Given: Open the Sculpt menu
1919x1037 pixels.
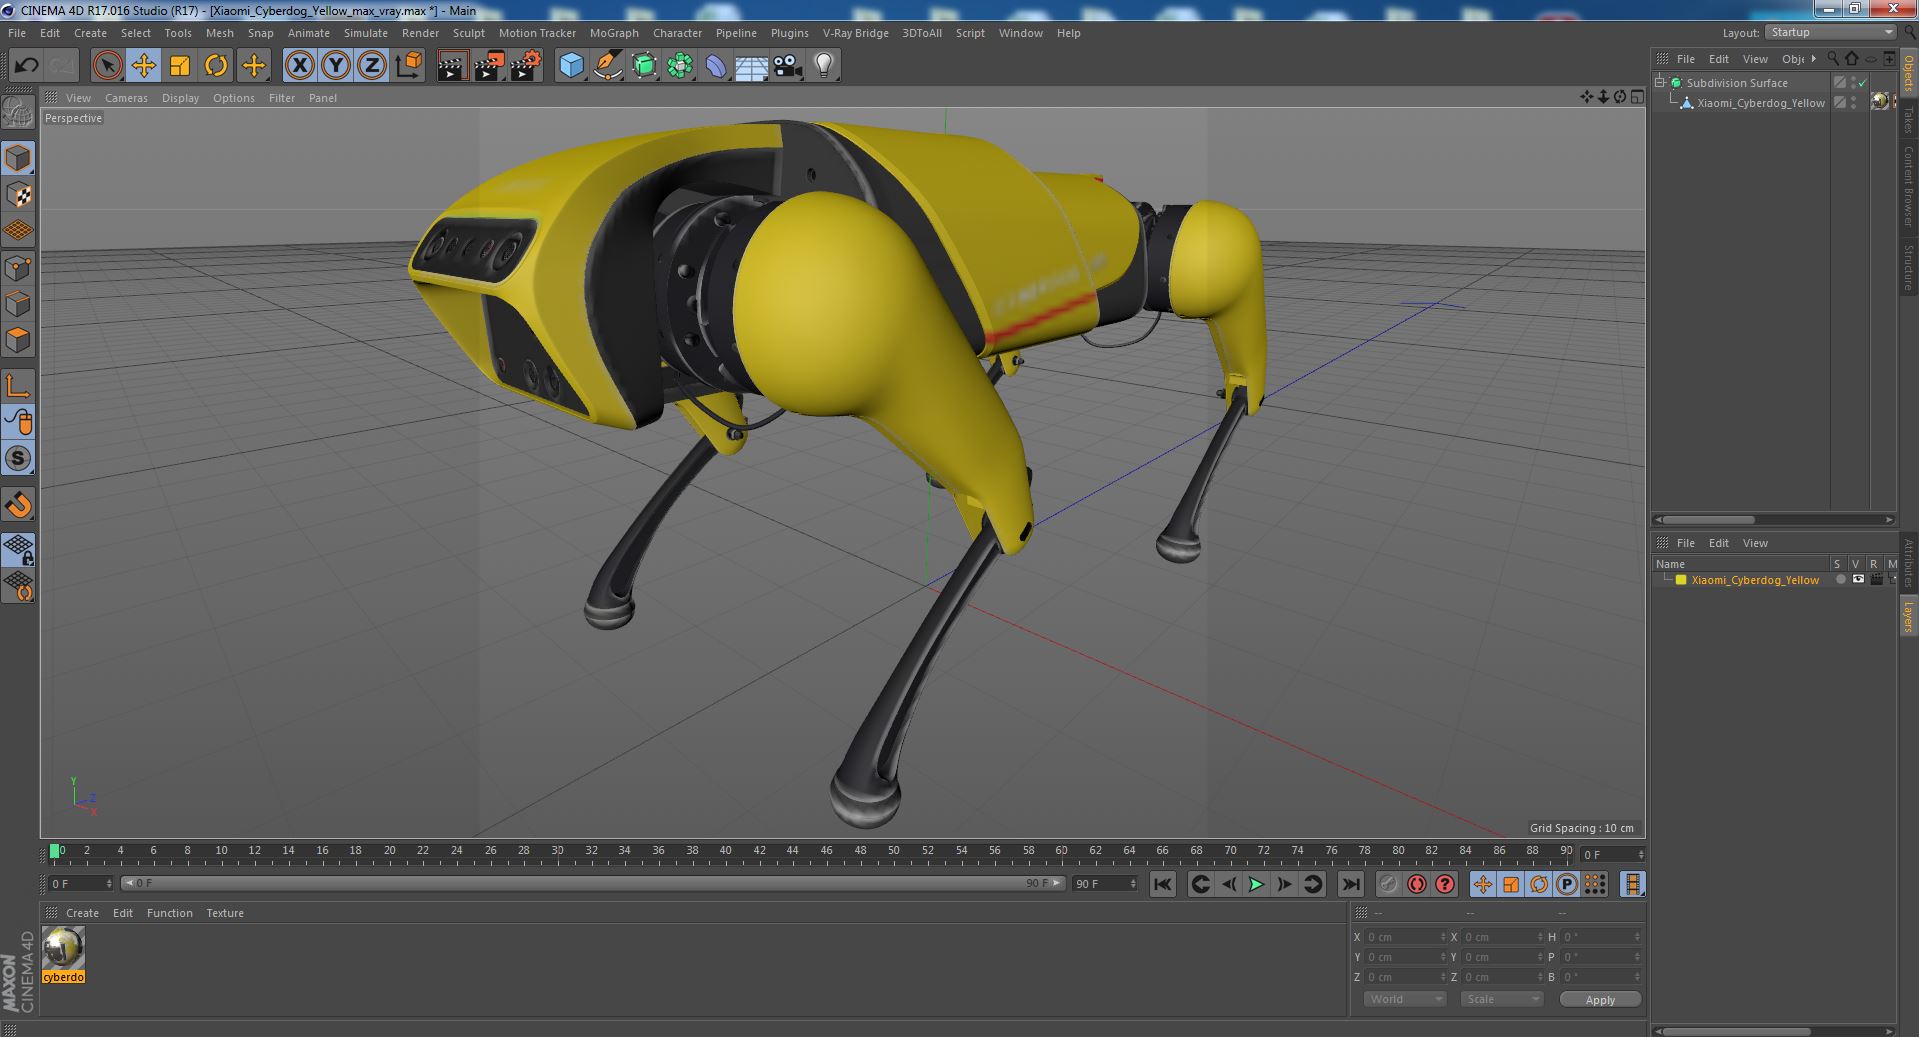Looking at the screenshot, I should [x=468, y=33].
